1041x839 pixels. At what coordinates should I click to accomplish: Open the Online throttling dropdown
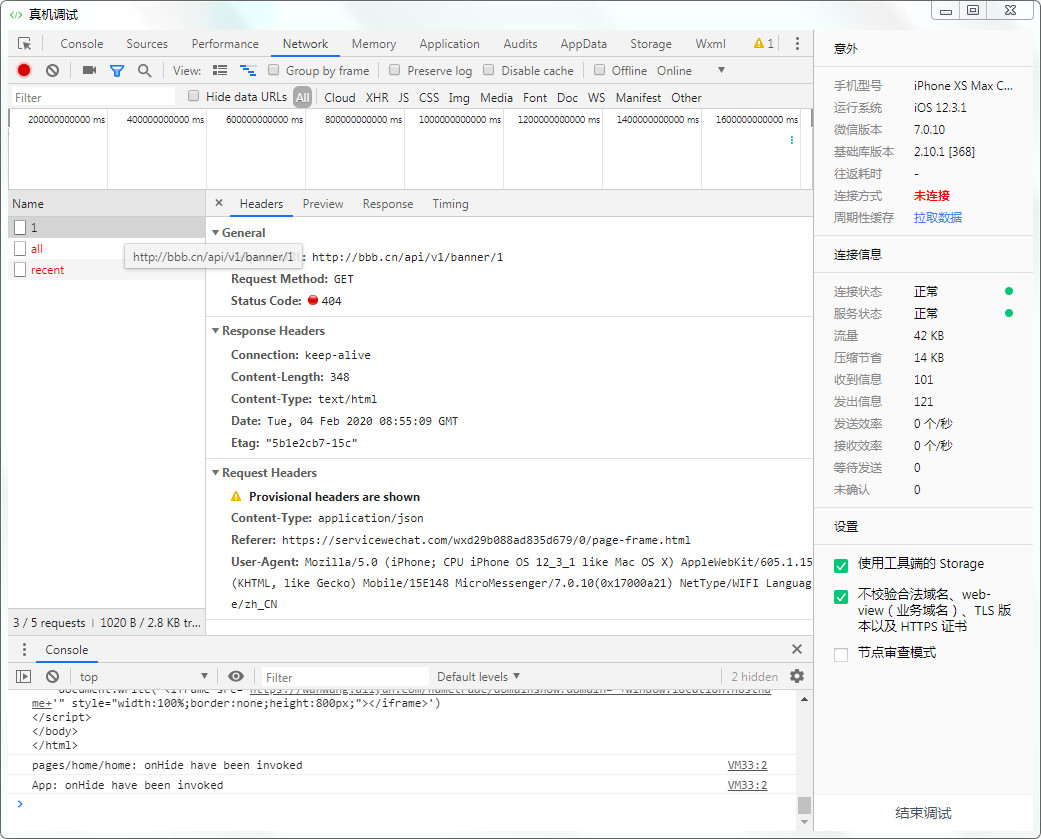691,70
